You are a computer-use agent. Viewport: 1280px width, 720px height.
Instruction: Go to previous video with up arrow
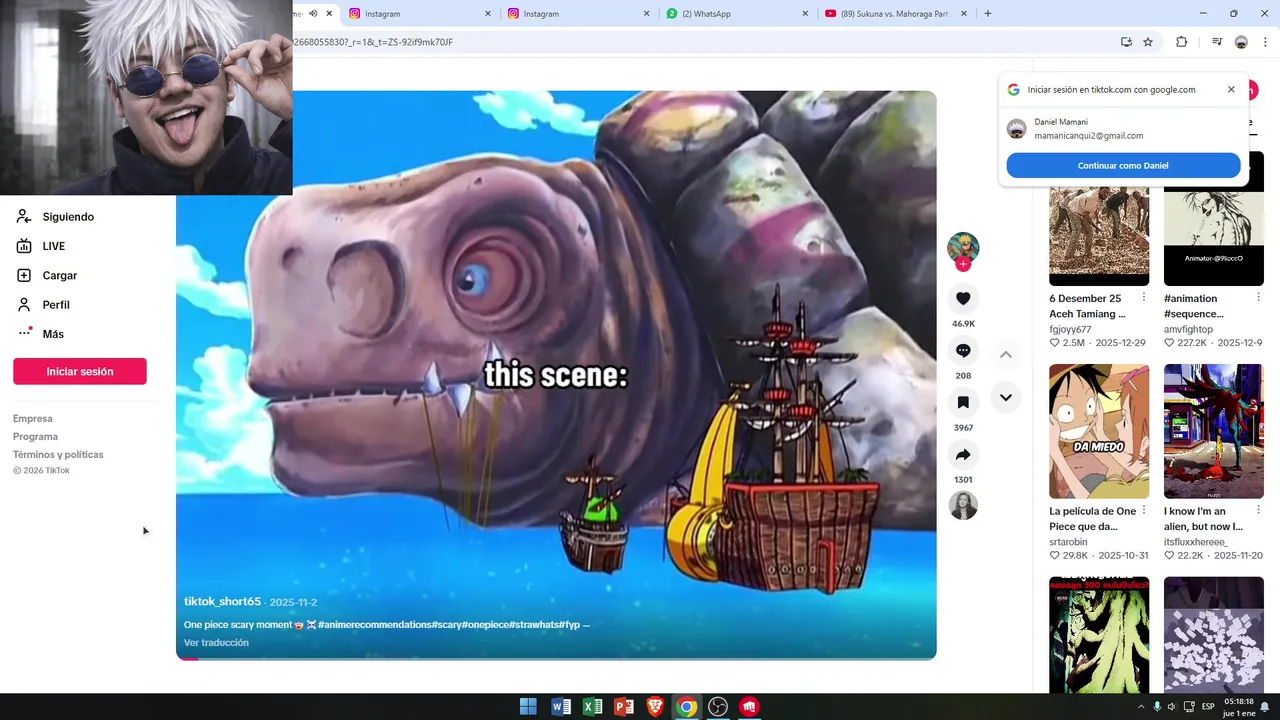tap(1006, 355)
